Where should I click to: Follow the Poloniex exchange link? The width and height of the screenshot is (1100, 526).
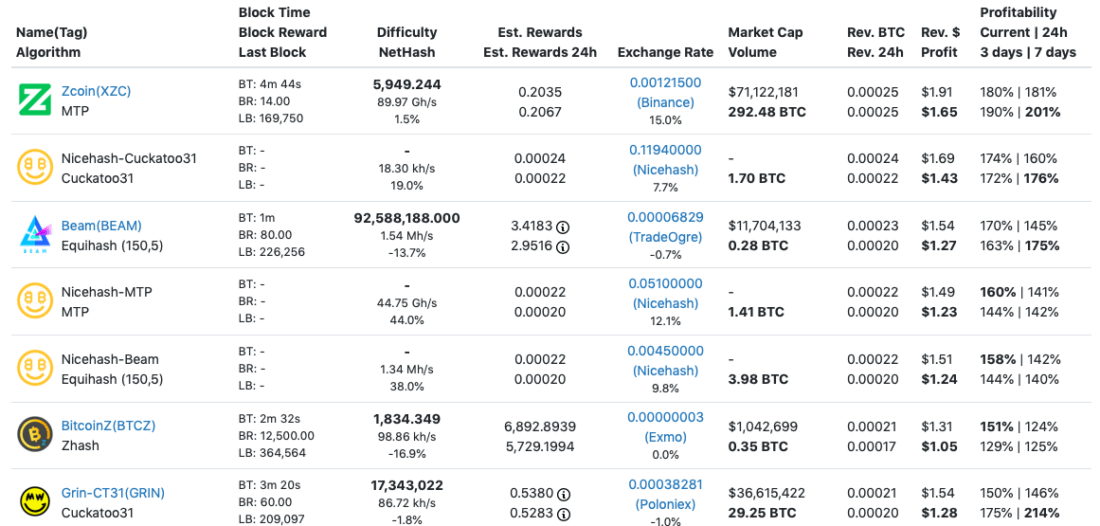tap(665, 504)
